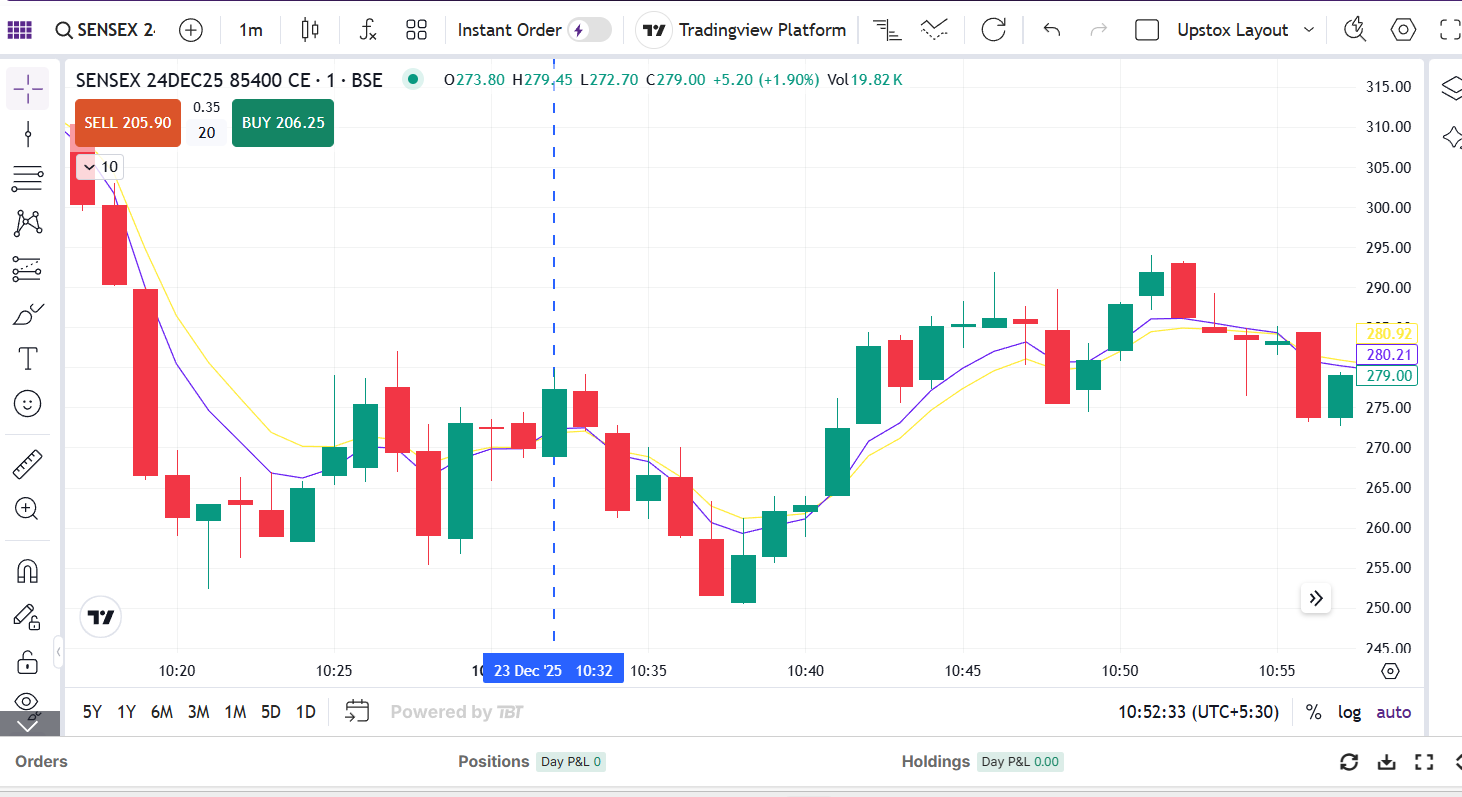Toggle the Instant Order switch

[x=589, y=30]
